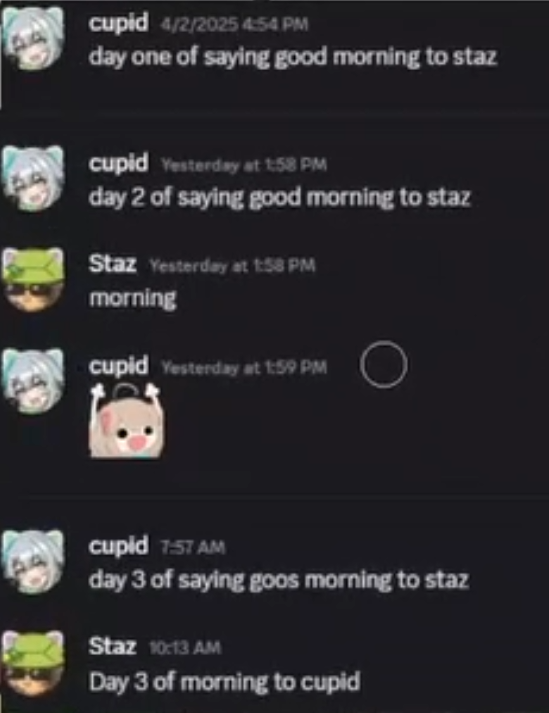
Task: Open cupid's avatar beside the day 3 message
Action: [x=33, y=562]
